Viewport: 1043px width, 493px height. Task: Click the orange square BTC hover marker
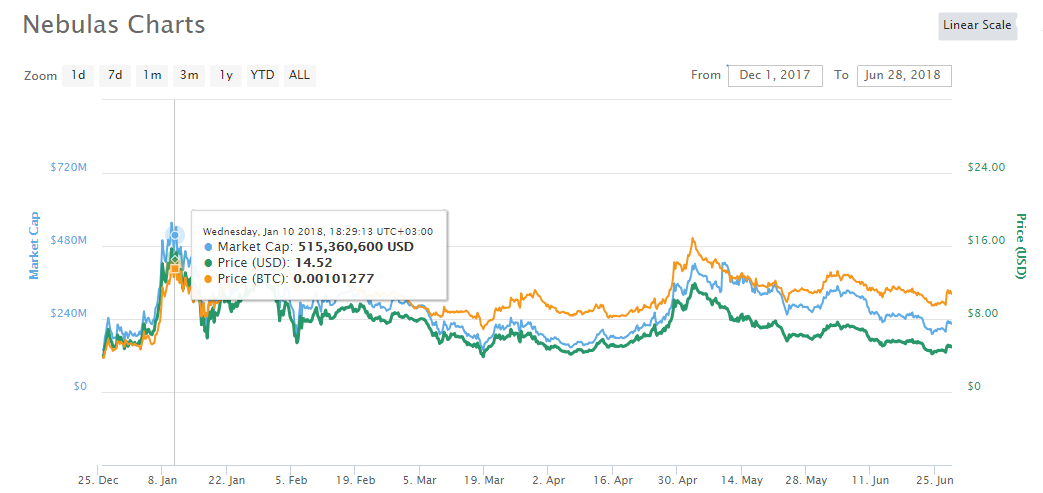(175, 269)
